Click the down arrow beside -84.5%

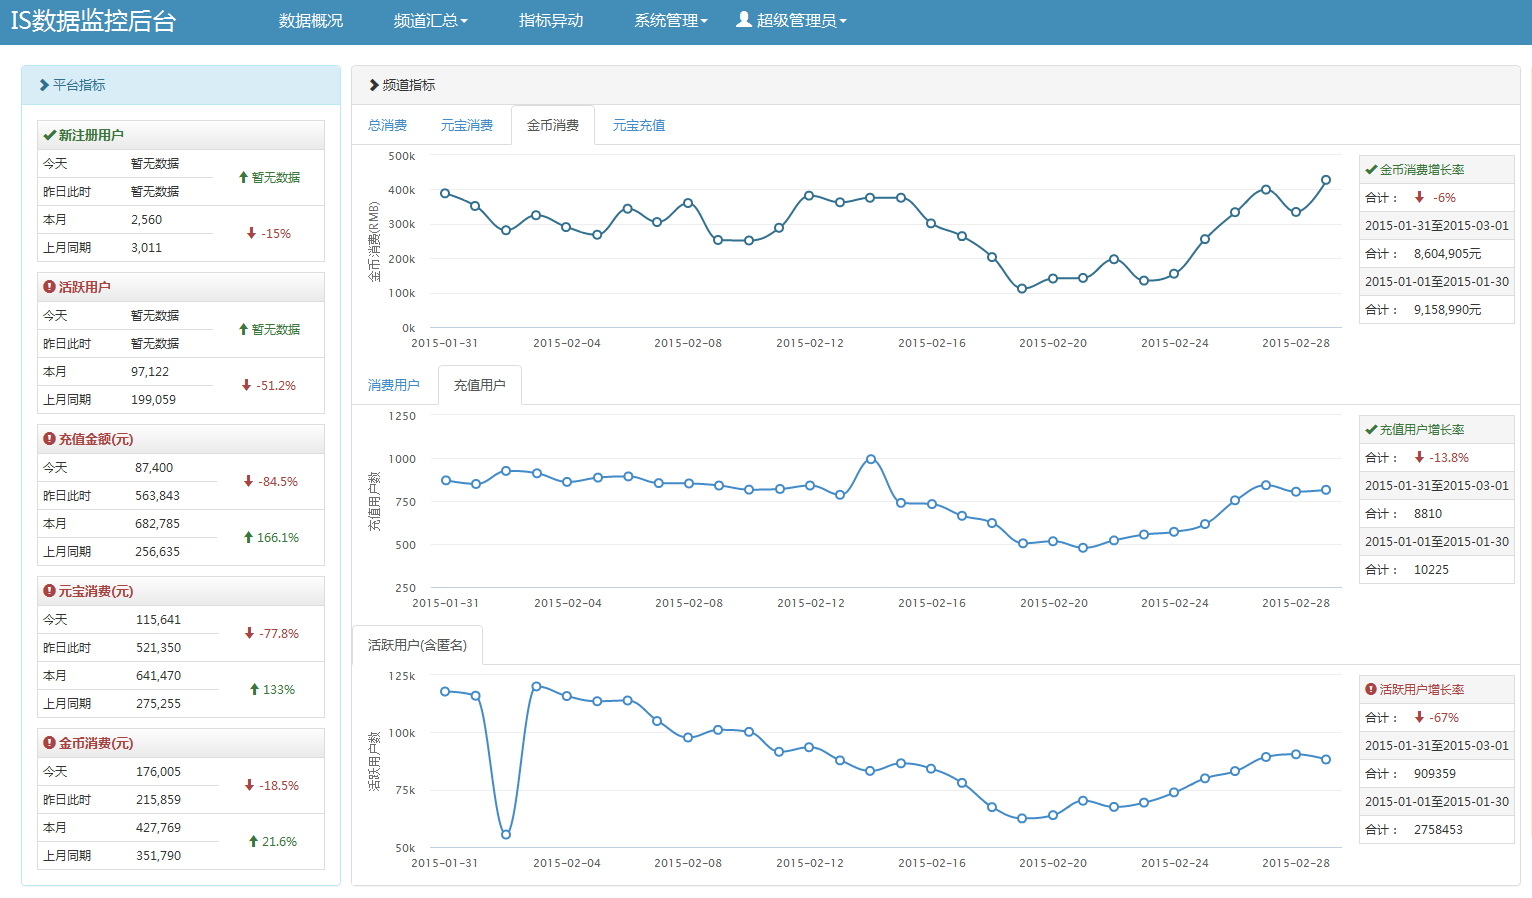pos(248,481)
